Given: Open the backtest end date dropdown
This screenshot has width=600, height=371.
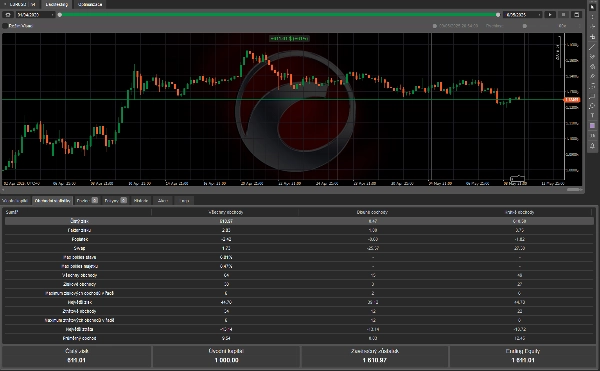Looking at the screenshot, I should coord(523,15).
